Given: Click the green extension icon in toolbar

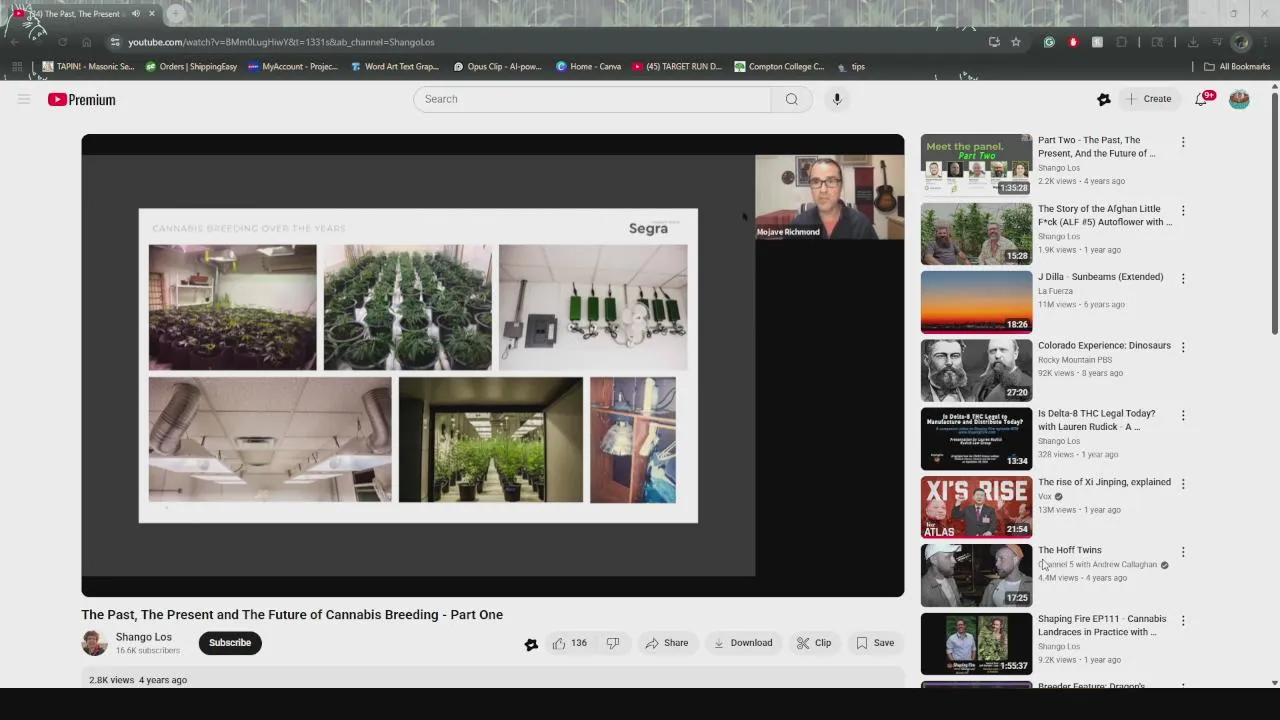Looking at the screenshot, I should [x=1049, y=42].
